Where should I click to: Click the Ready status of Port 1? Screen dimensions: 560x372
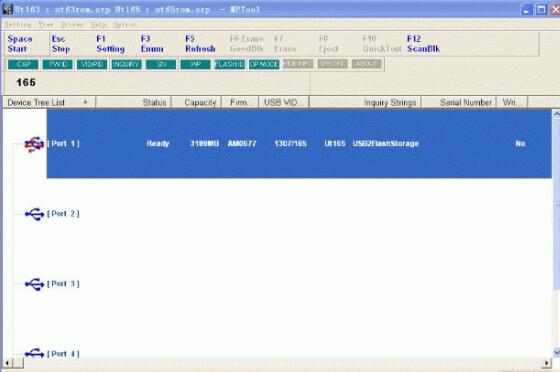coord(158,144)
